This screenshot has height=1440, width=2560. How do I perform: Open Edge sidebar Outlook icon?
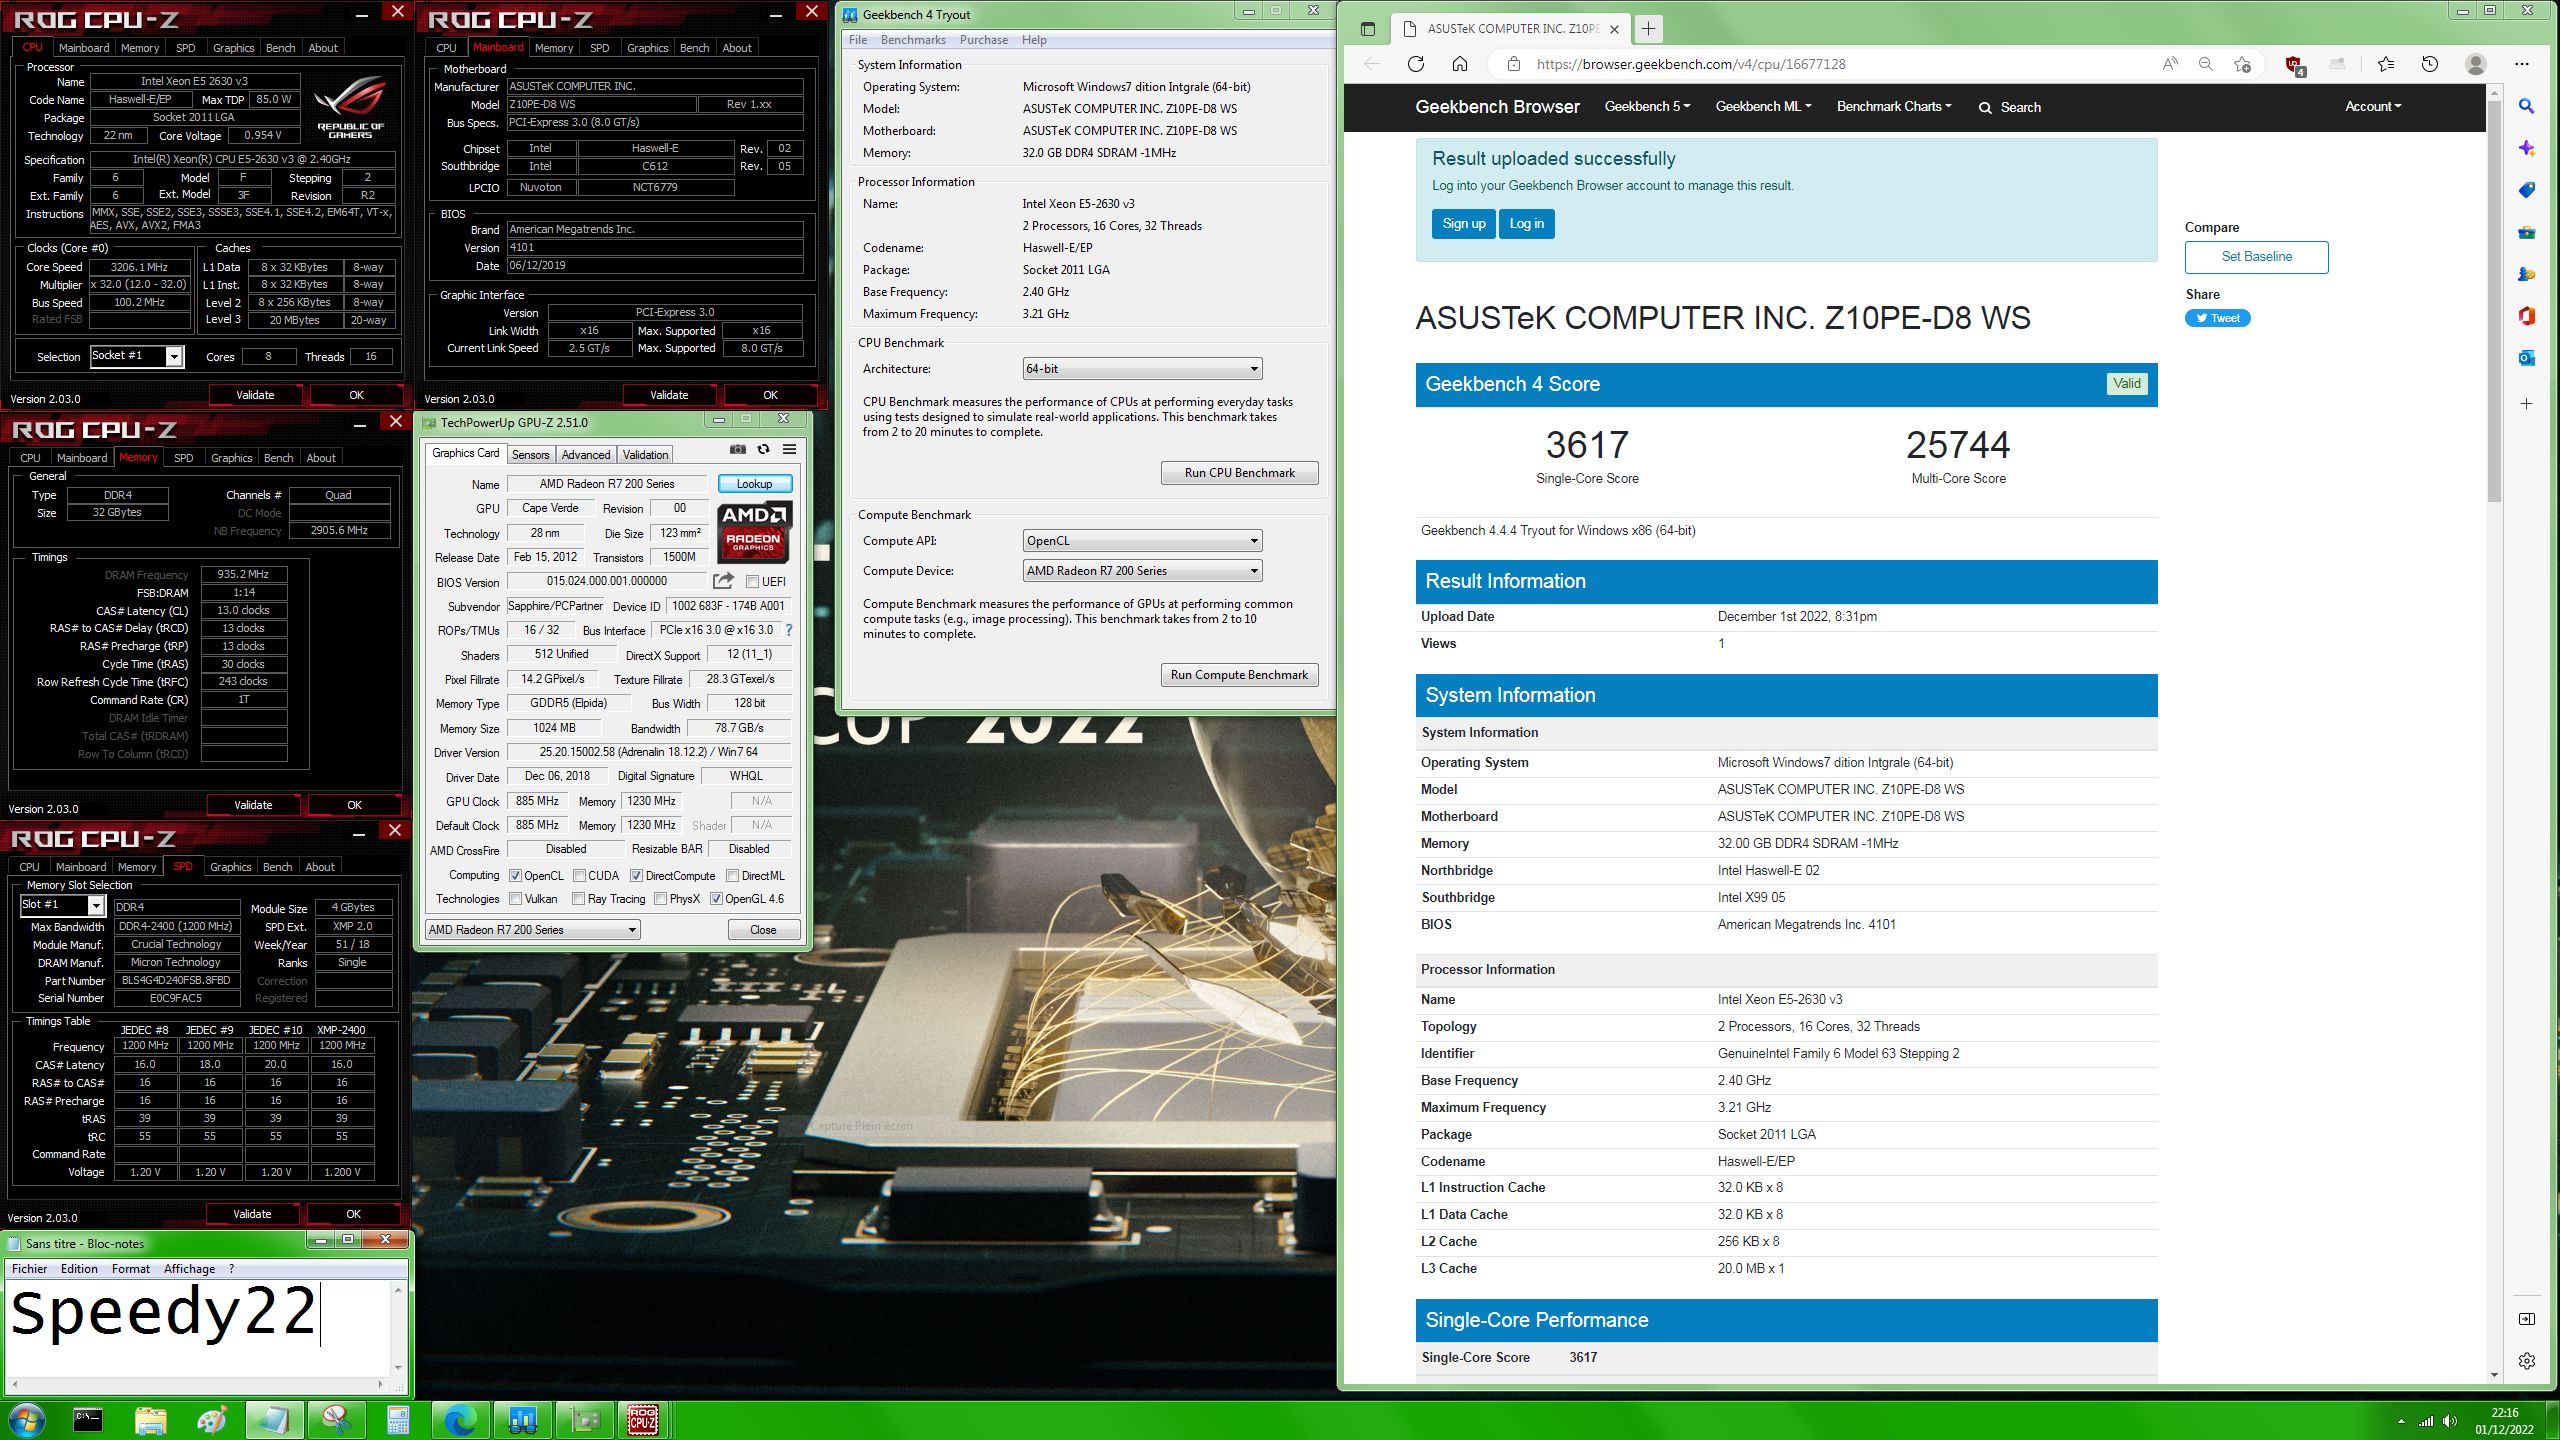[x=2526, y=358]
